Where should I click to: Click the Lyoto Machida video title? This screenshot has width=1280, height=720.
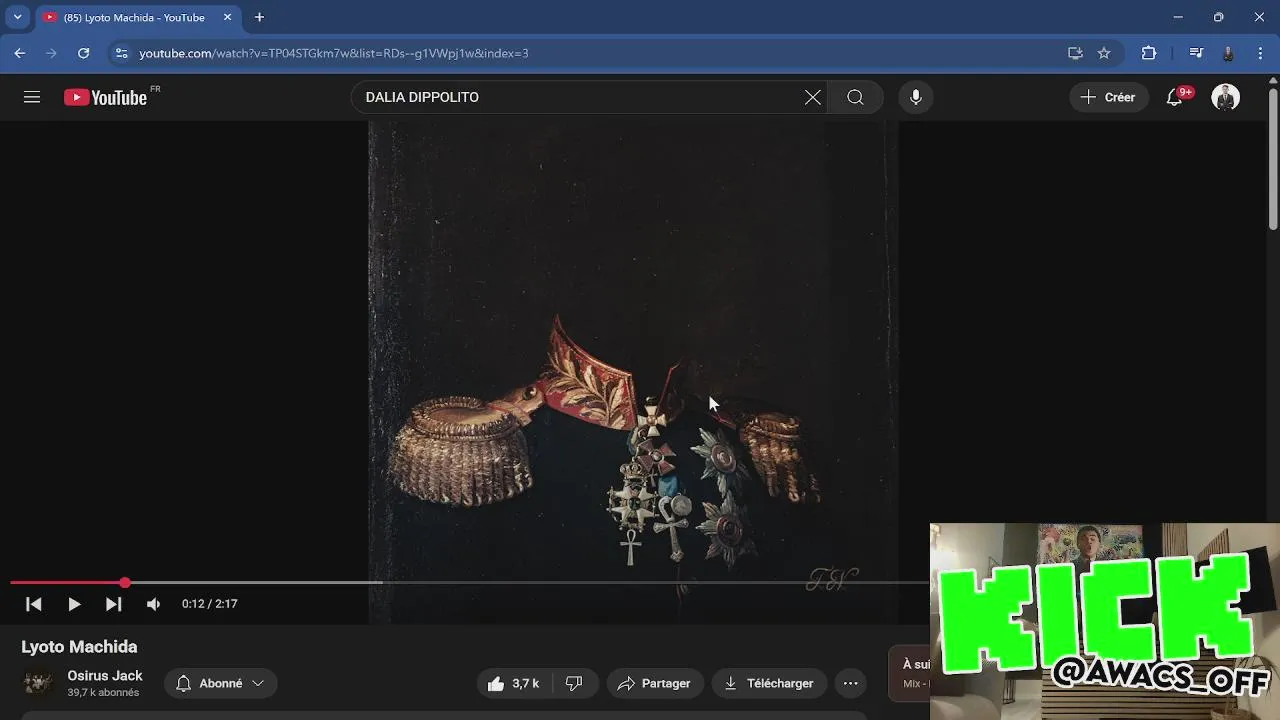[79, 647]
